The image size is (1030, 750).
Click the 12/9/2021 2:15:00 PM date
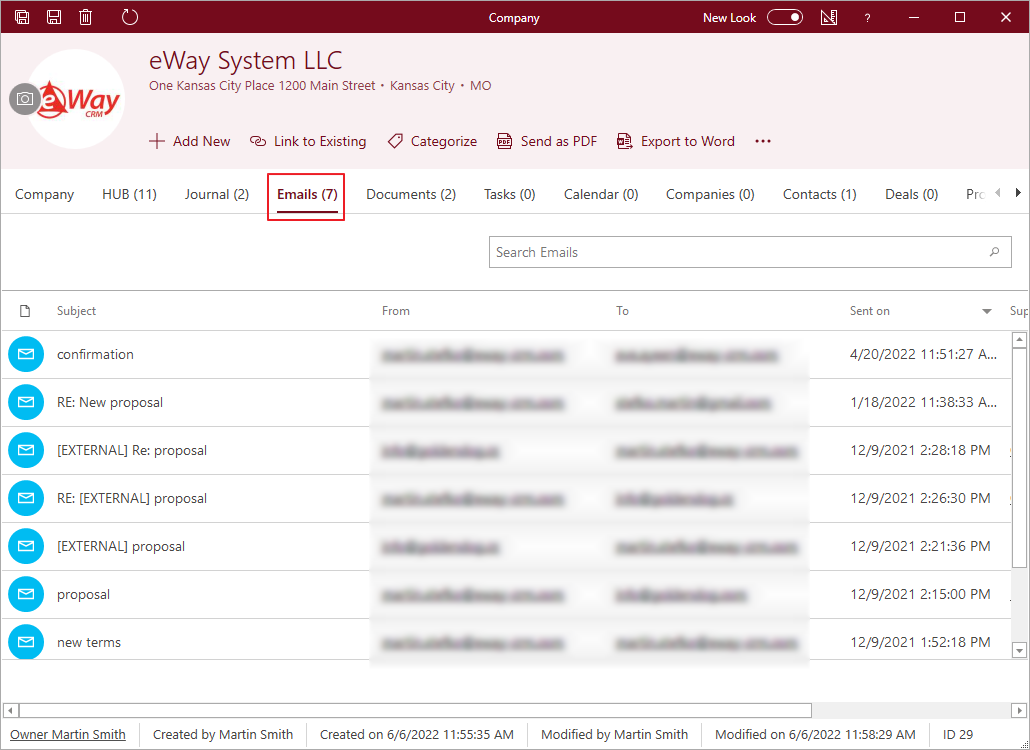(920, 594)
